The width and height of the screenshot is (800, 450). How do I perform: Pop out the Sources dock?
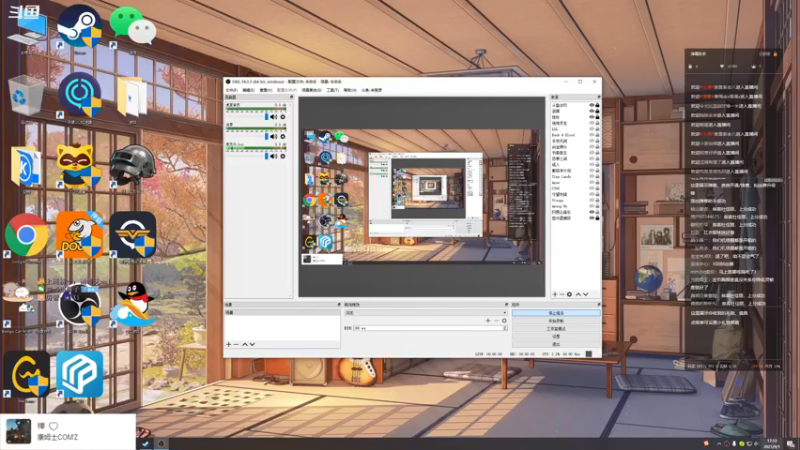[x=598, y=97]
